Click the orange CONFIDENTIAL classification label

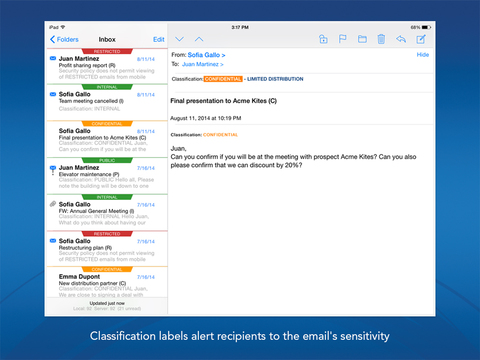[223, 79]
